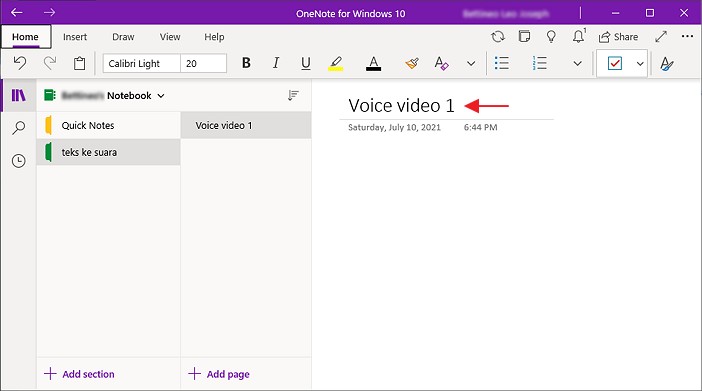702x391 pixels.
Task: Undo the last action
Action: [20, 63]
